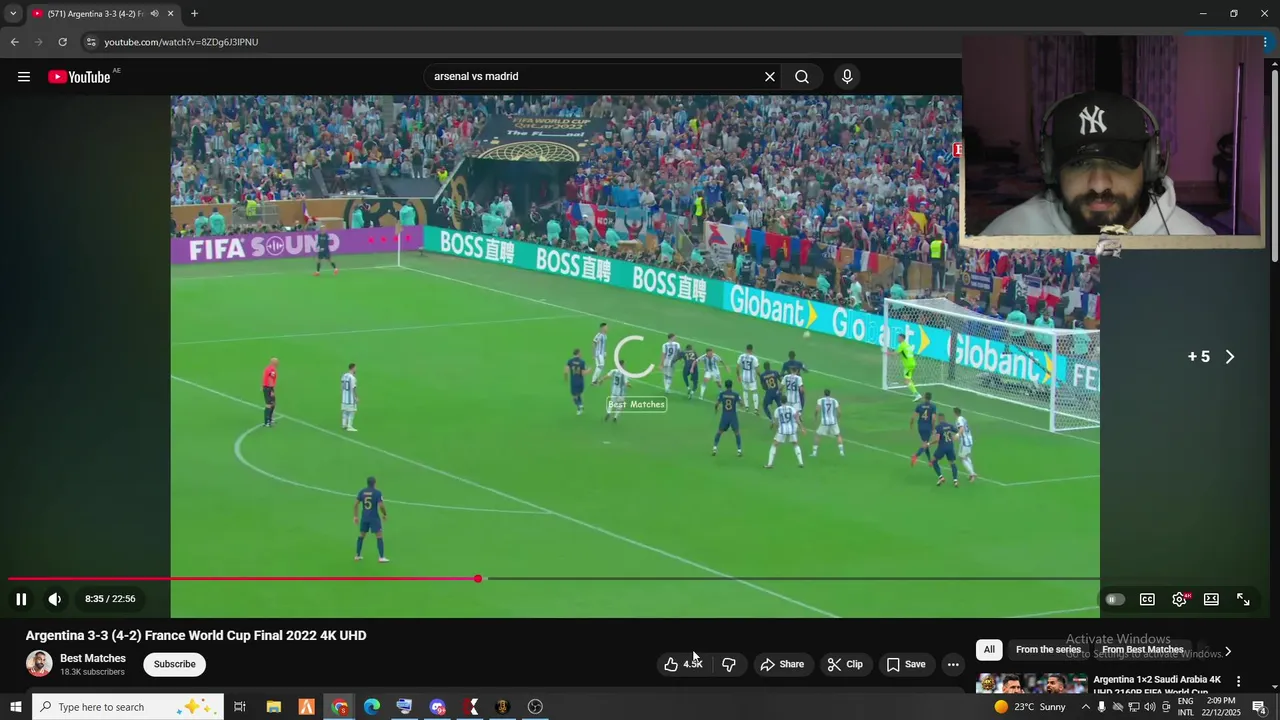Close the Argentina 3-3 France tab

[170, 14]
